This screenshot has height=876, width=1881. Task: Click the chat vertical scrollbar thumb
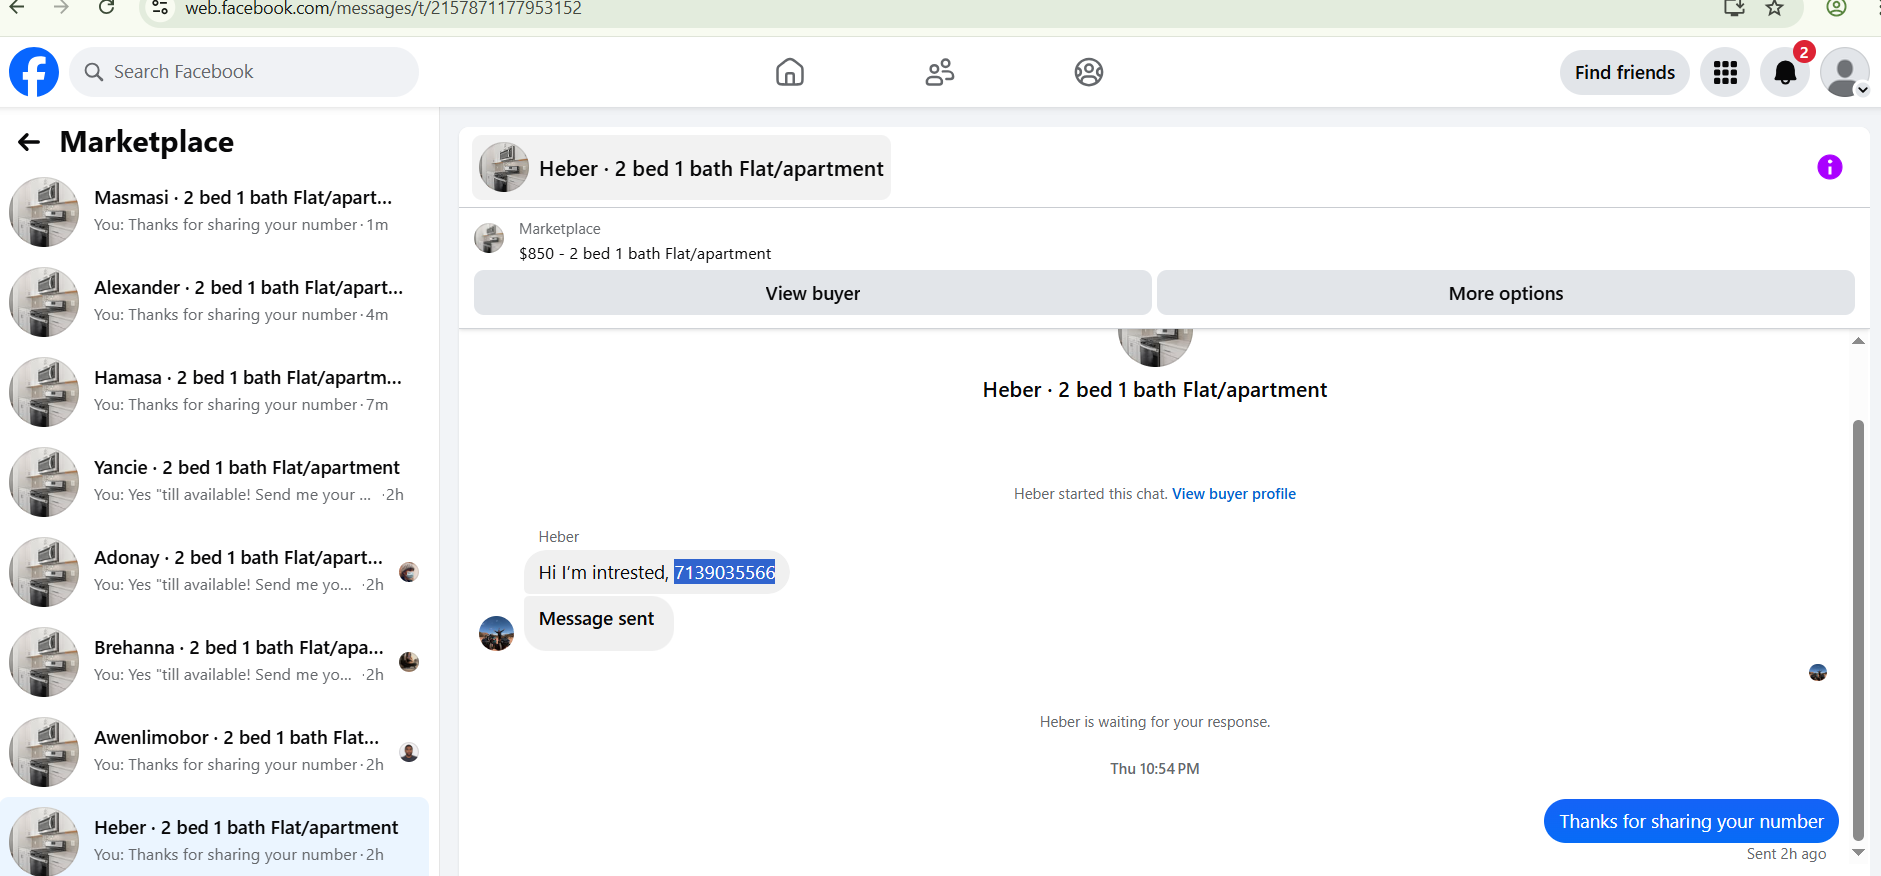1858,630
